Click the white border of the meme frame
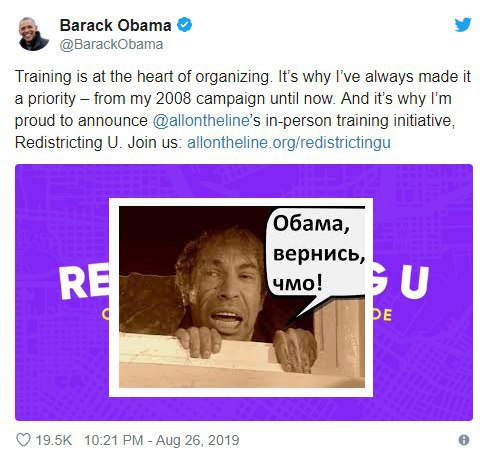 pos(241,202)
